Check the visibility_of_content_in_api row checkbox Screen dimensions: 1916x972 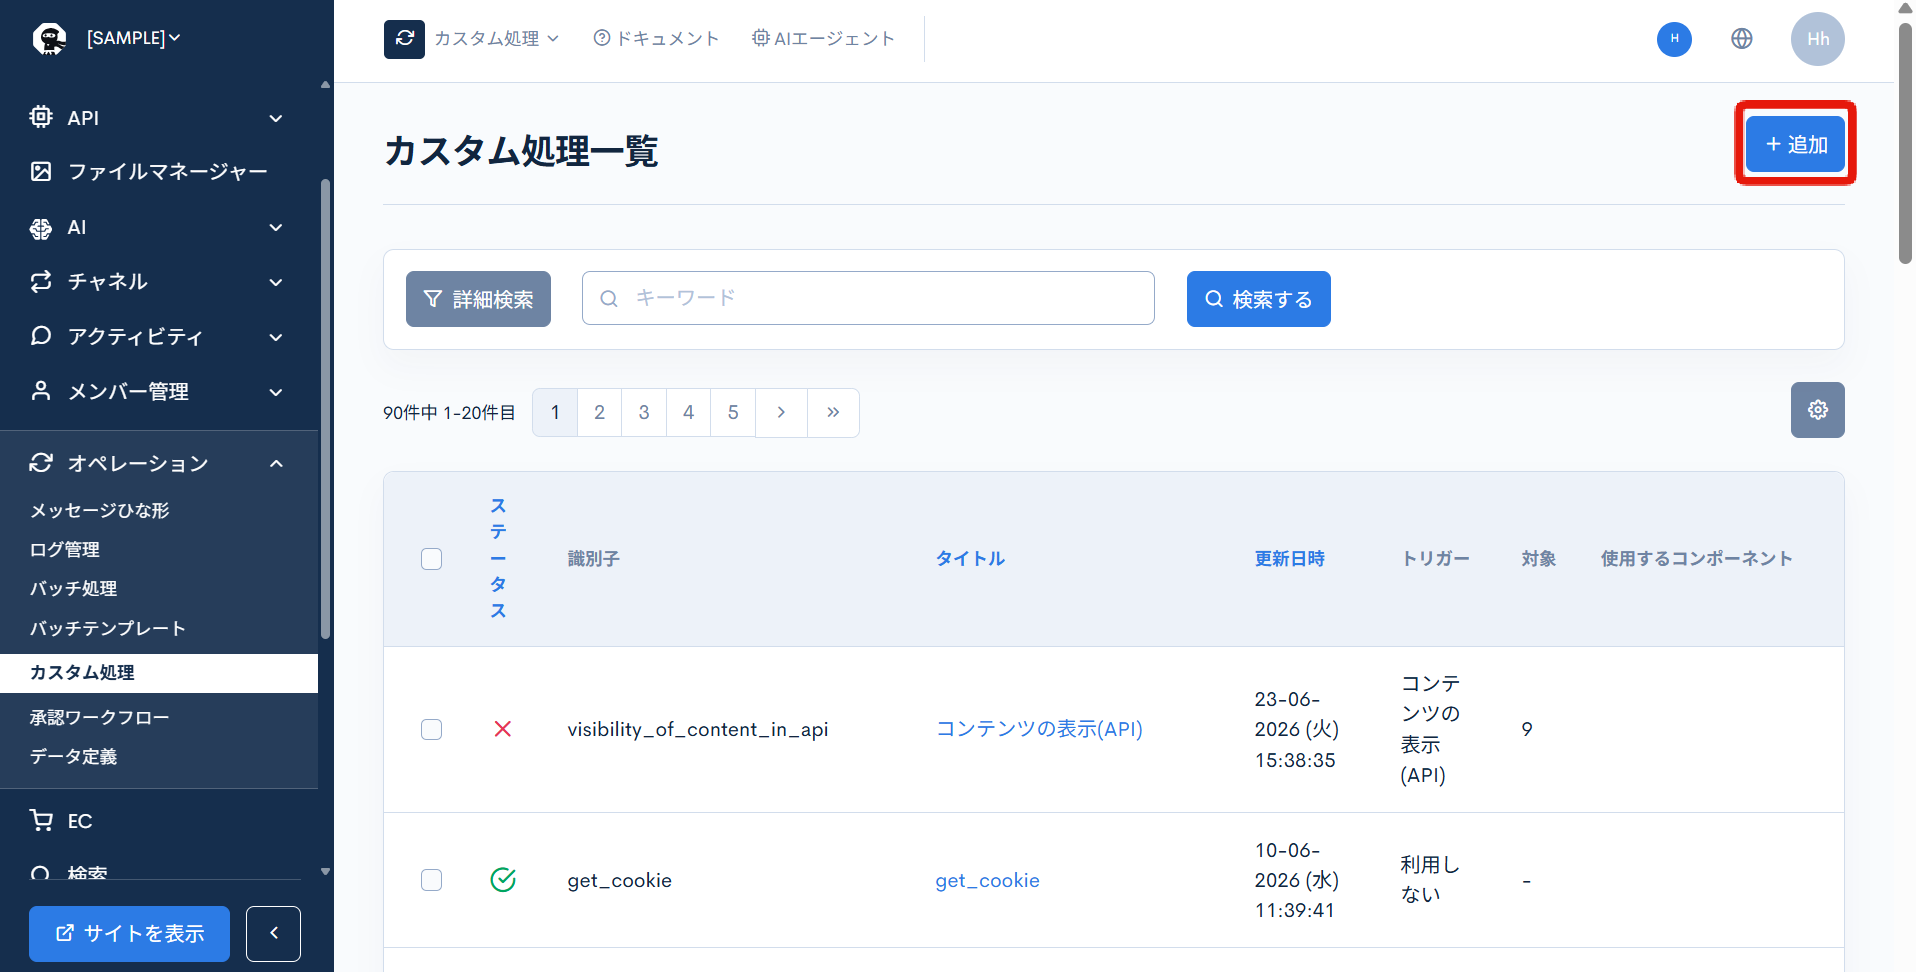point(431,729)
